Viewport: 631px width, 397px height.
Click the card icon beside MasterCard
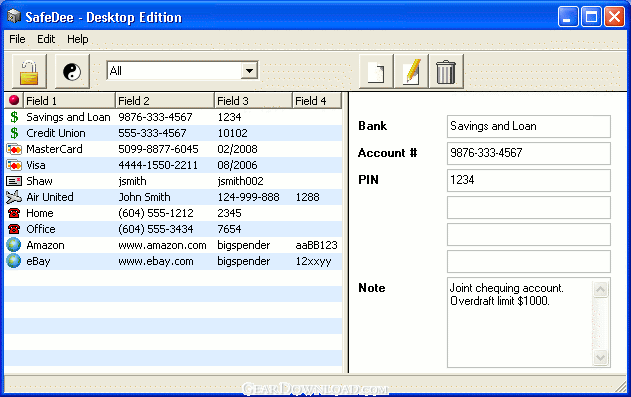[14, 149]
